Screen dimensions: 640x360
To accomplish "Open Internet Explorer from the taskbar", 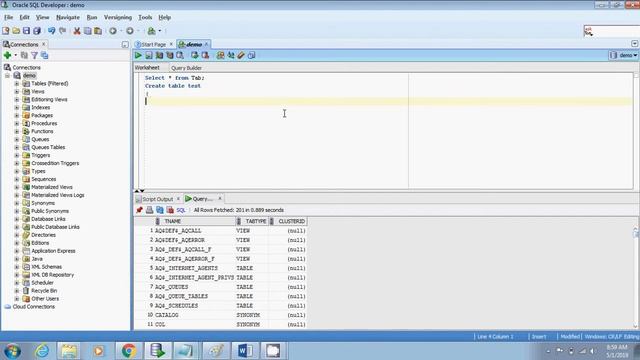I will [x=42, y=351].
